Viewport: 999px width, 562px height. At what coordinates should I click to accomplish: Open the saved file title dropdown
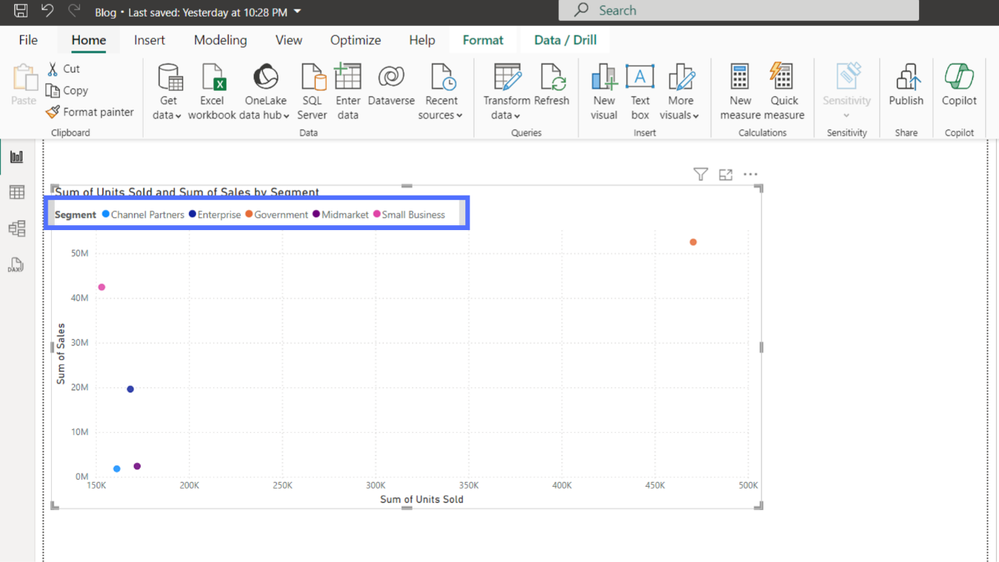coord(298,11)
